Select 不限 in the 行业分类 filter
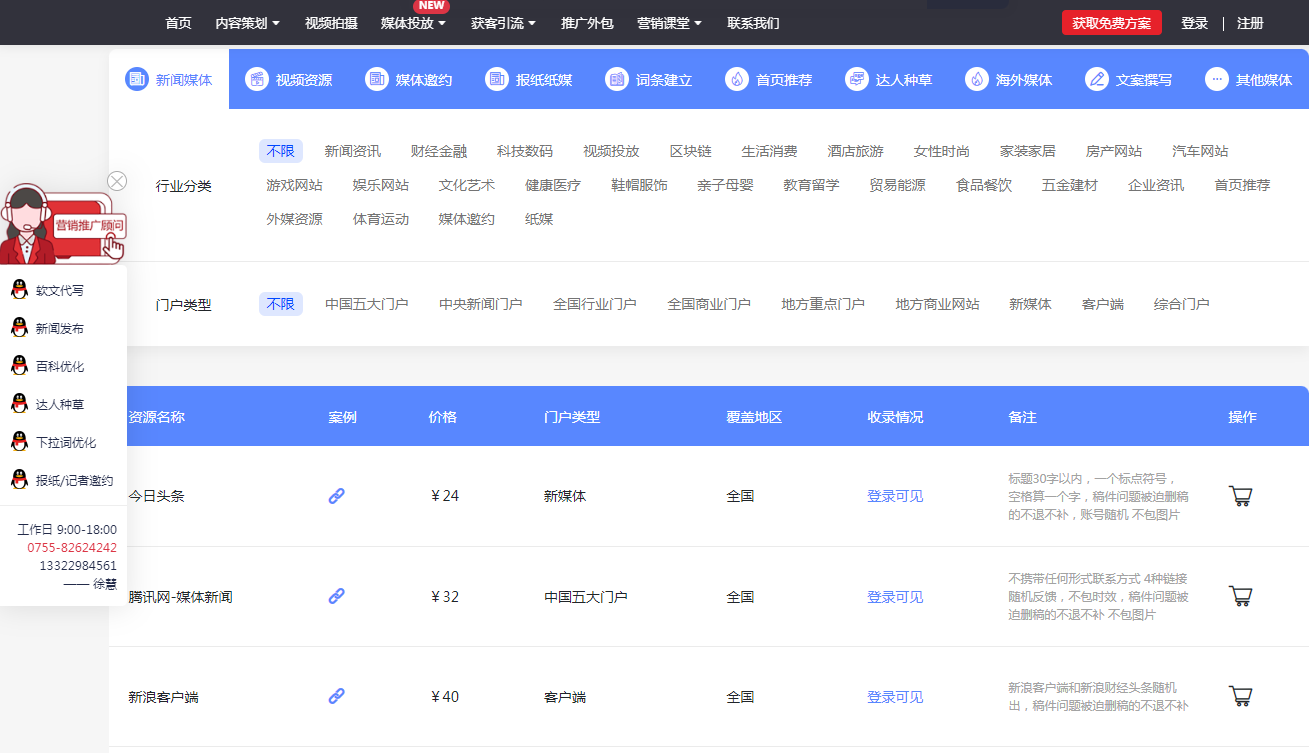Screen dimensions: 1309x753 280,151
